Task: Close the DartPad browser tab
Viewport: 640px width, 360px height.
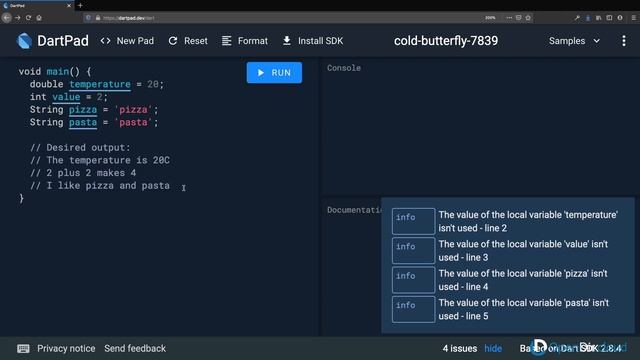Action: 69,6
